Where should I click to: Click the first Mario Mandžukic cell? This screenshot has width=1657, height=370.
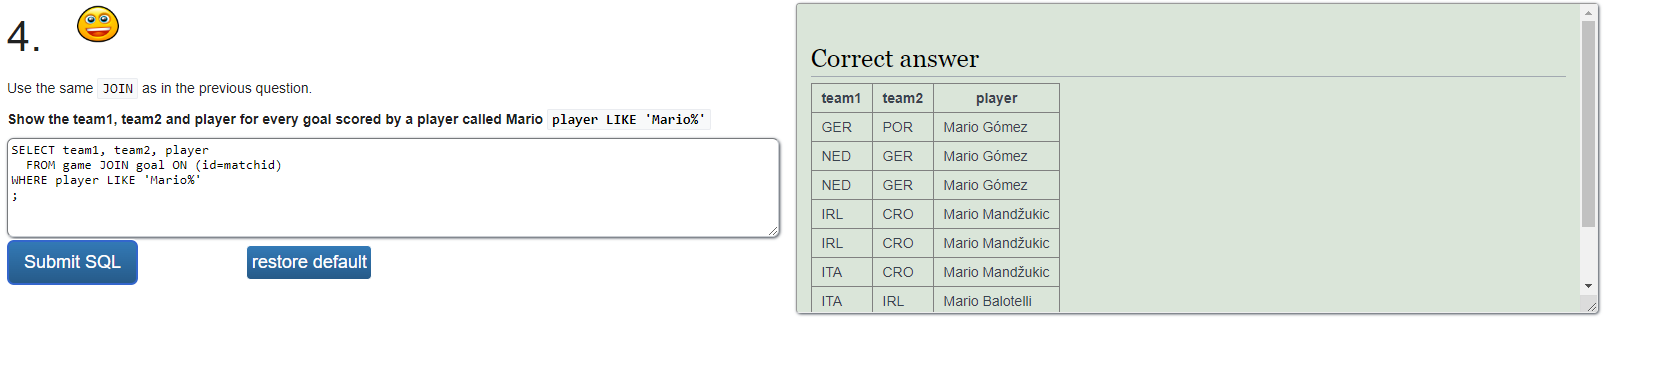(x=996, y=214)
